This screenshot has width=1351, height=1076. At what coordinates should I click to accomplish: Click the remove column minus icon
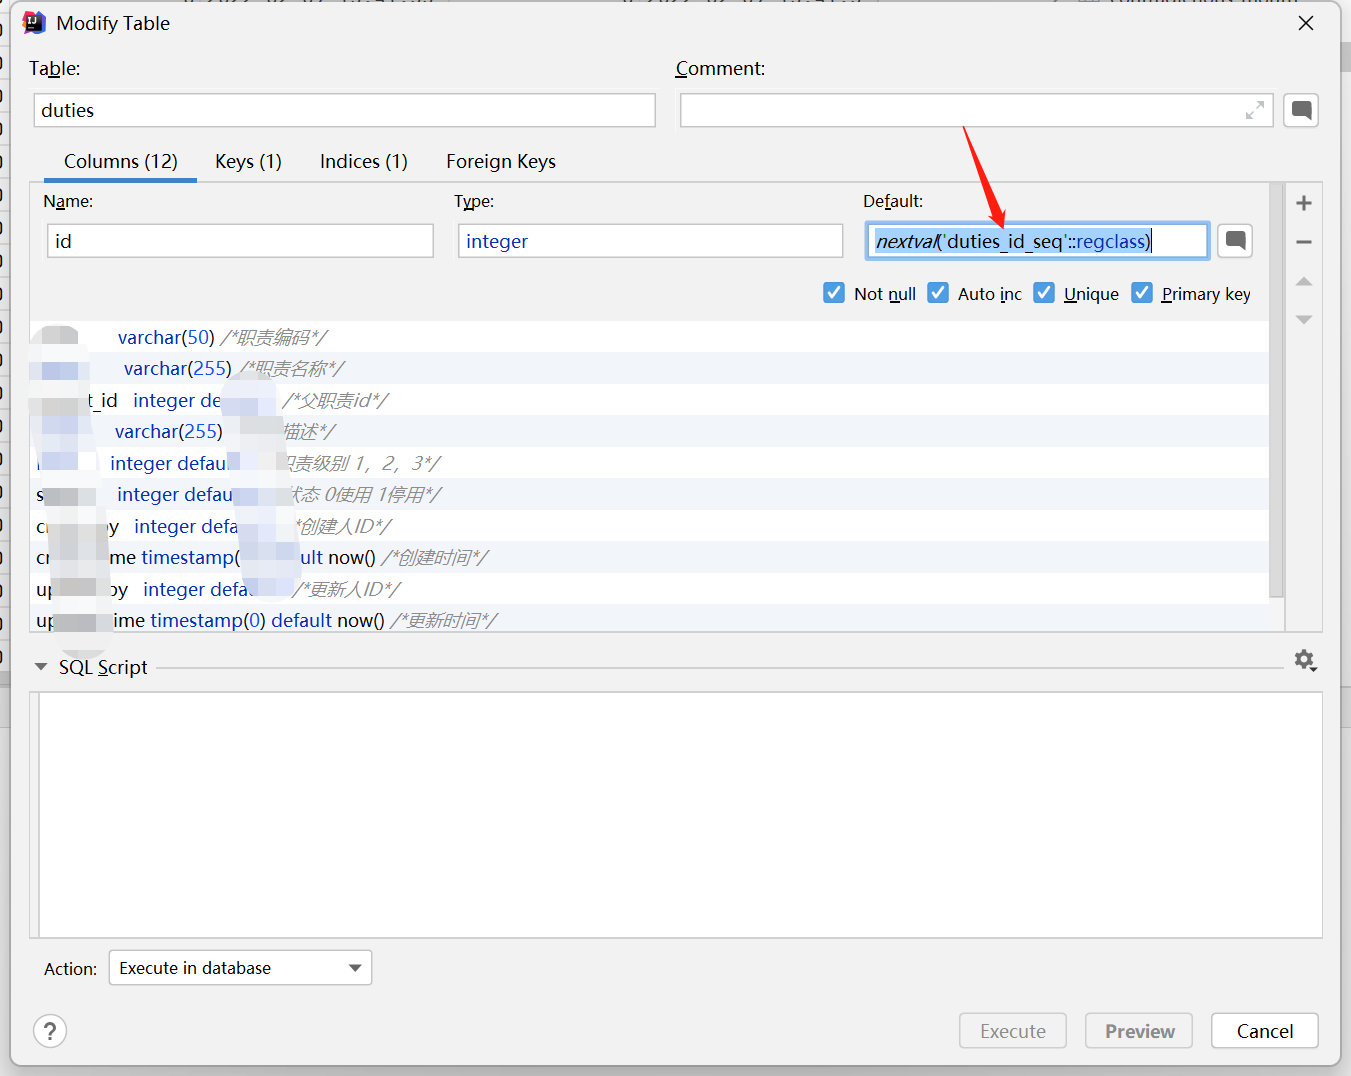click(x=1303, y=242)
